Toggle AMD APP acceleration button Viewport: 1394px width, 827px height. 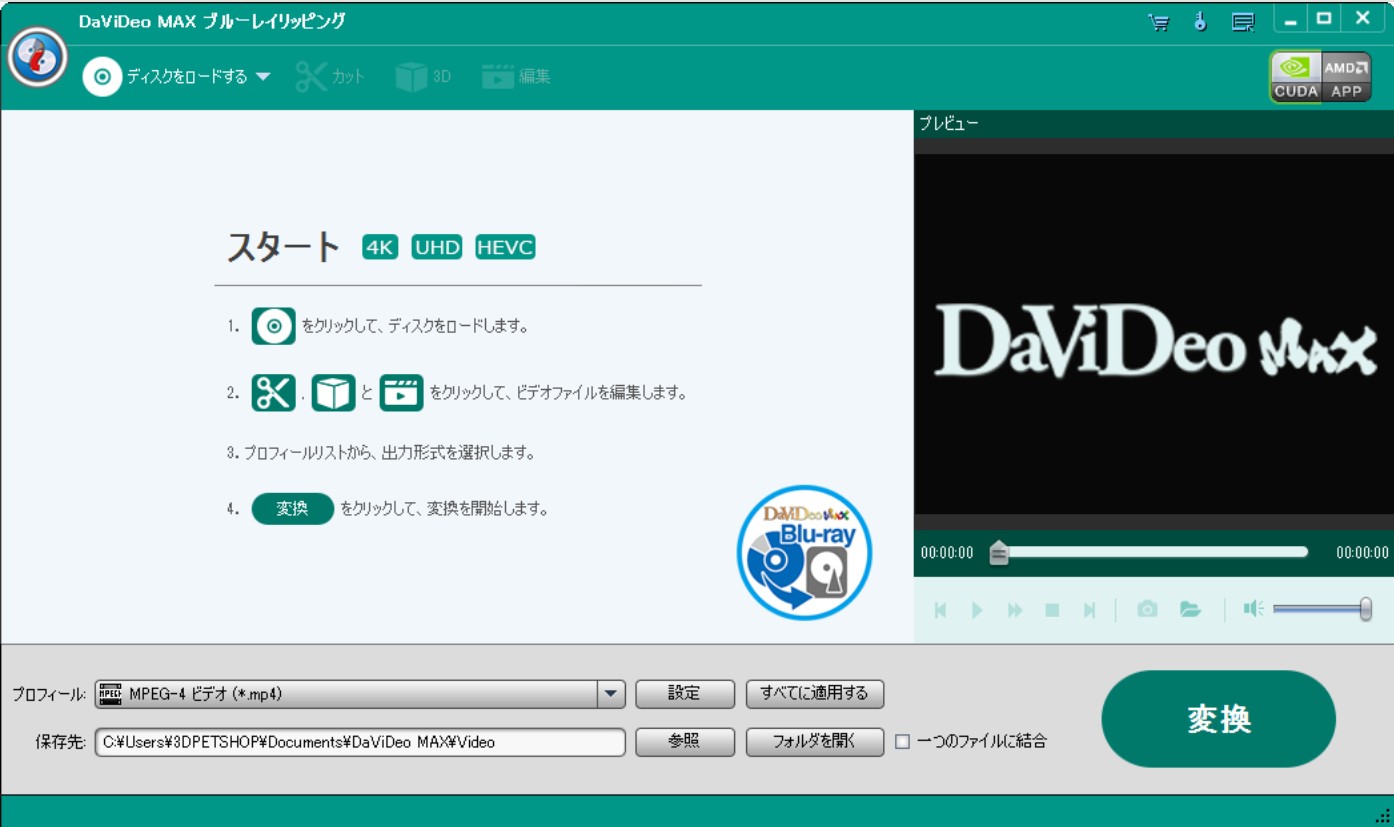[1346, 77]
